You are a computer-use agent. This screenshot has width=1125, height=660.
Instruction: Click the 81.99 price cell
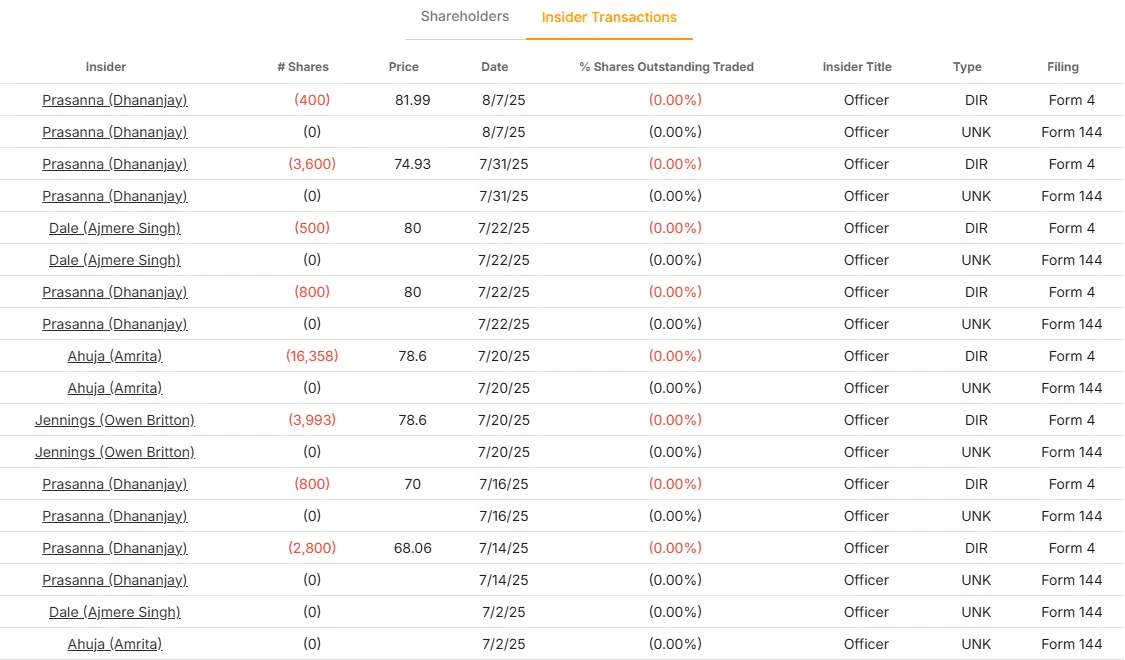tap(412, 100)
